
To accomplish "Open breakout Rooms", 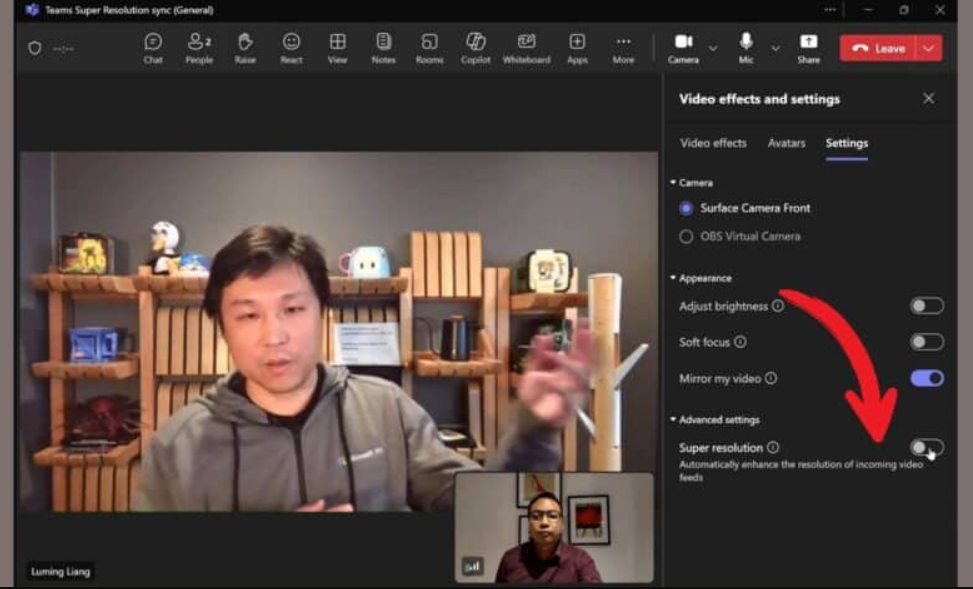I will (429, 48).
